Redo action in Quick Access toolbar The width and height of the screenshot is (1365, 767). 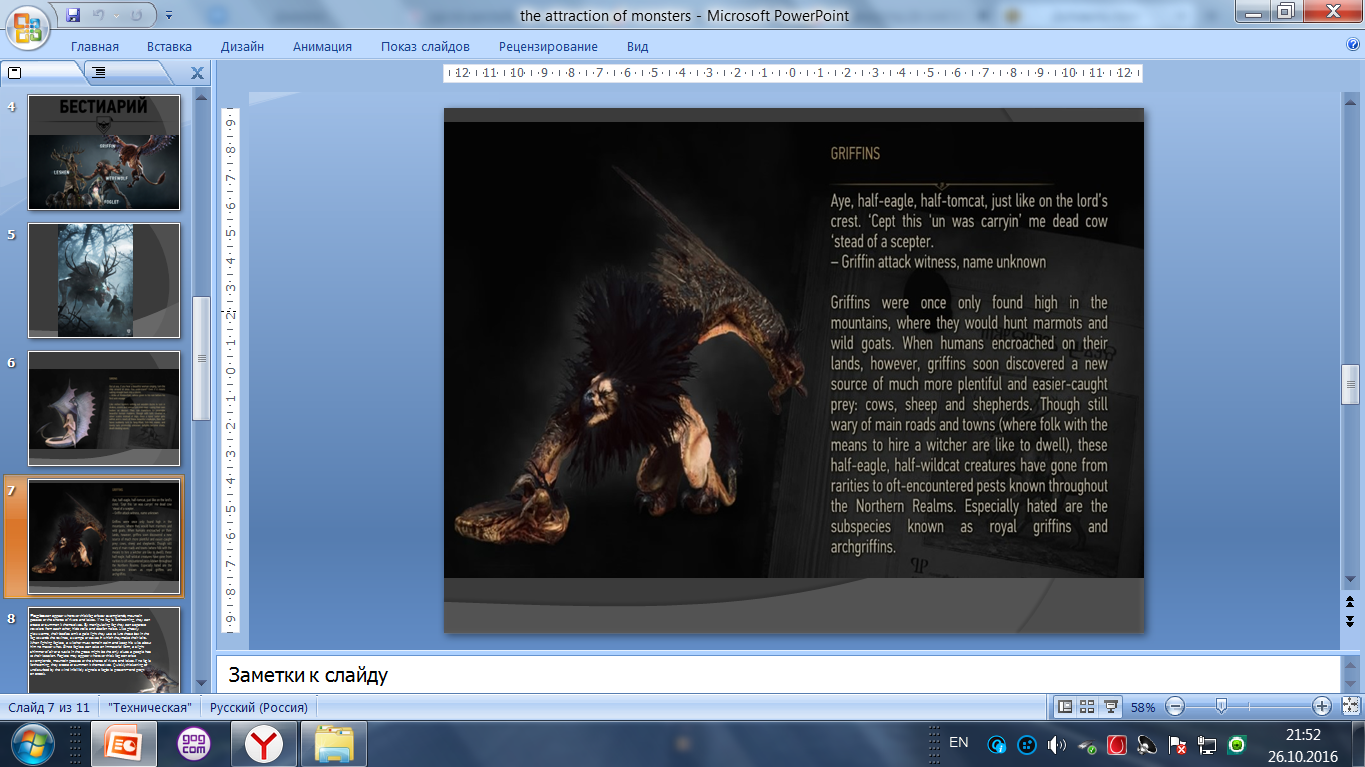[137, 15]
